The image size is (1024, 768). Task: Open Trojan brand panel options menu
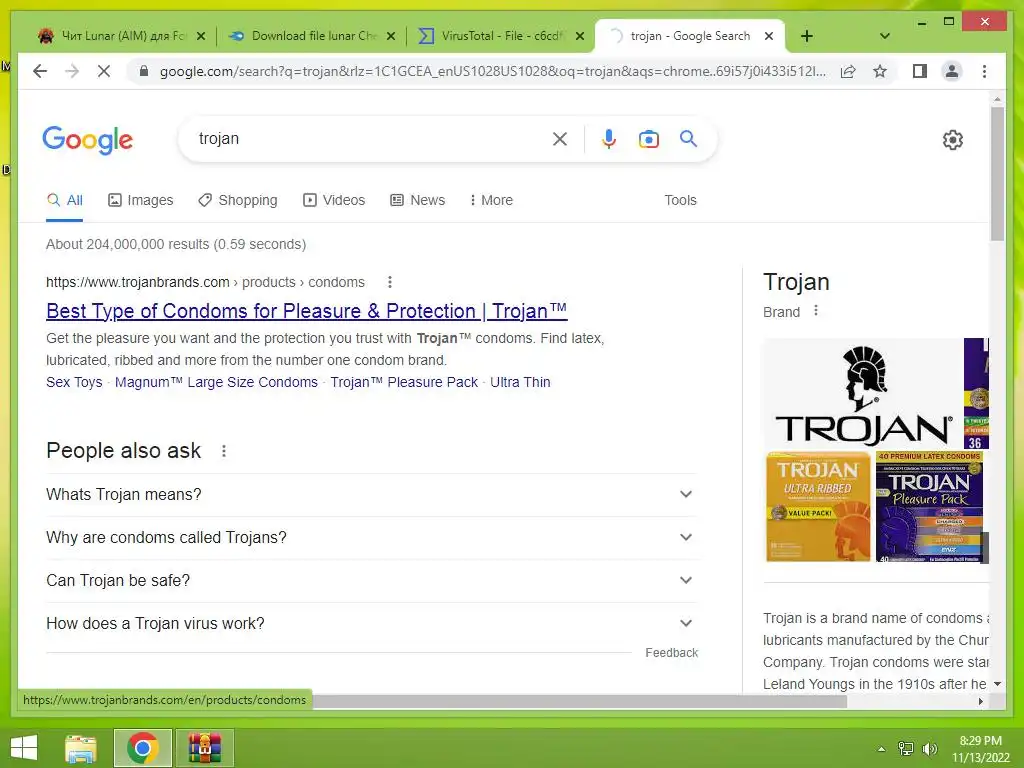coord(815,311)
